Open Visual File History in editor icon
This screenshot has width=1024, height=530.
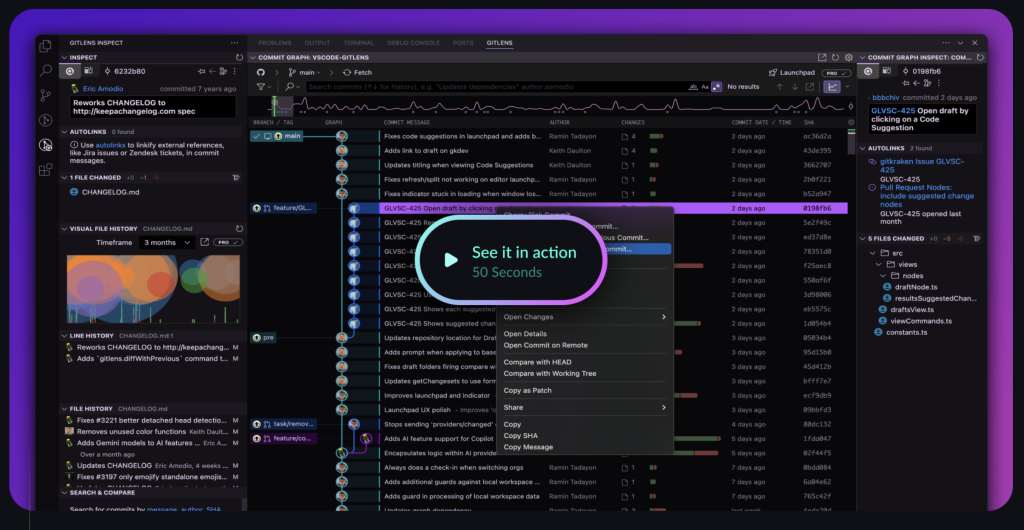click(204, 242)
